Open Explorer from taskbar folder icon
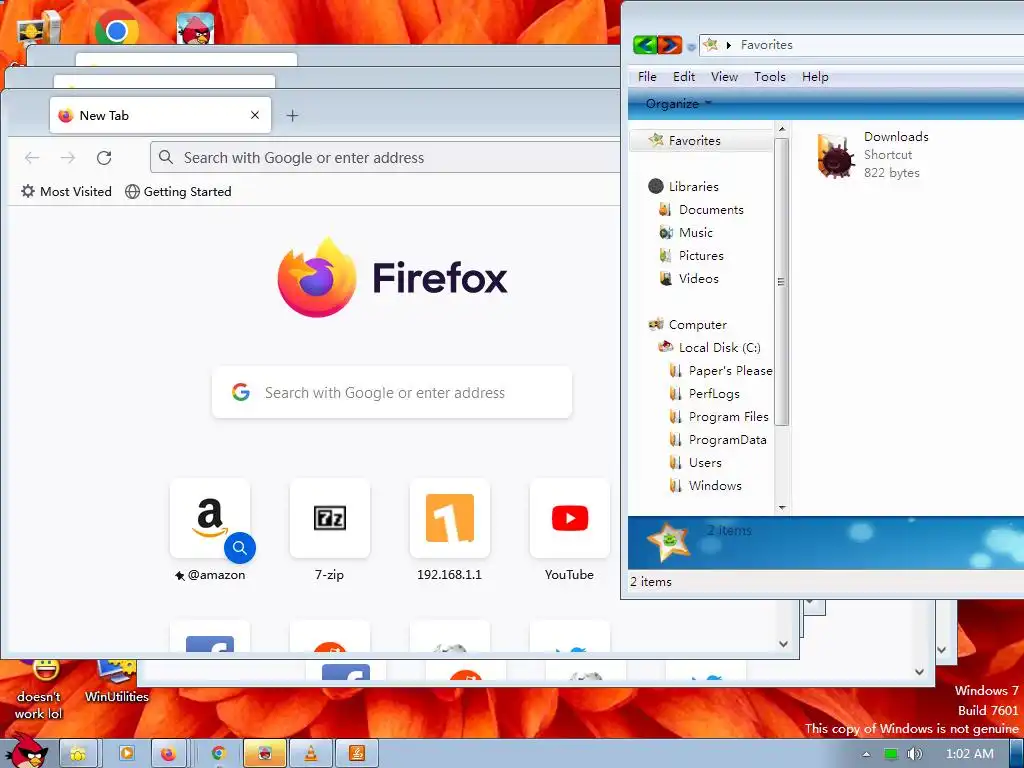The height and width of the screenshot is (768, 1024). pyautogui.click(x=78, y=753)
